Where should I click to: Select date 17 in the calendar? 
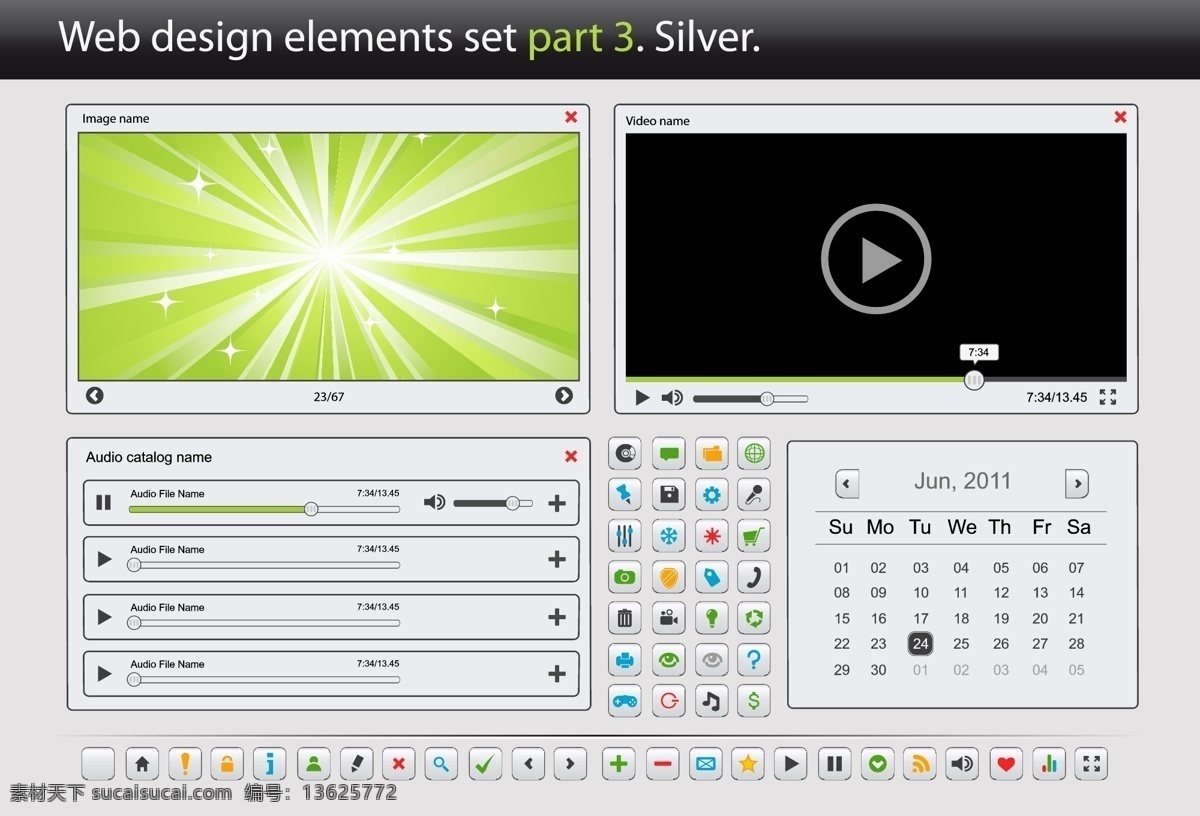(921, 618)
